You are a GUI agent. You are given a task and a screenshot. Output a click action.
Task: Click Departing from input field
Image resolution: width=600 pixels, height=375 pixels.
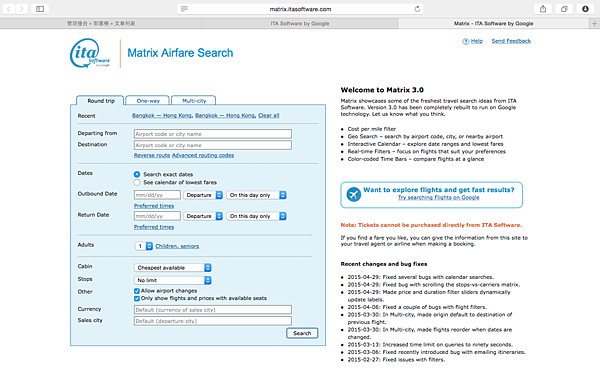pos(213,134)
